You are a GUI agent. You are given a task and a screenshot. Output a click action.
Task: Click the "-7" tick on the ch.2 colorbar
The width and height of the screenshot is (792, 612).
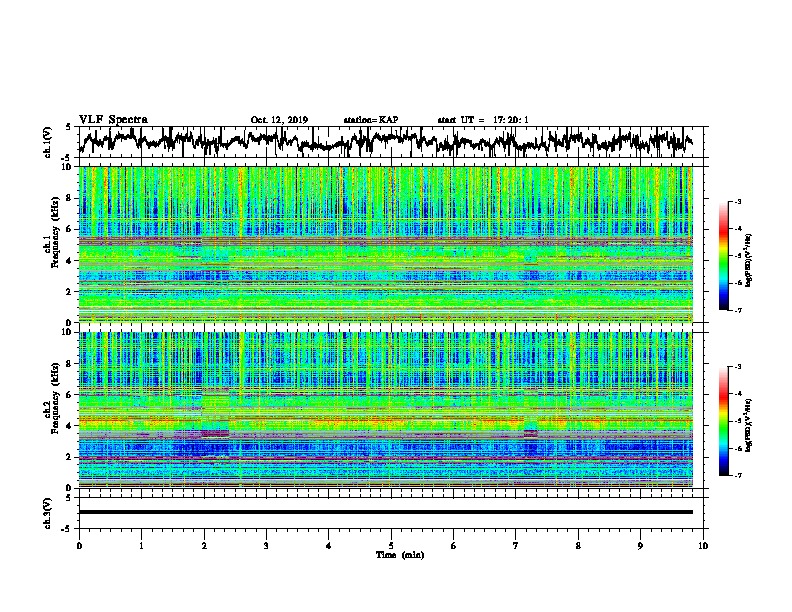(x=738, y=475)
